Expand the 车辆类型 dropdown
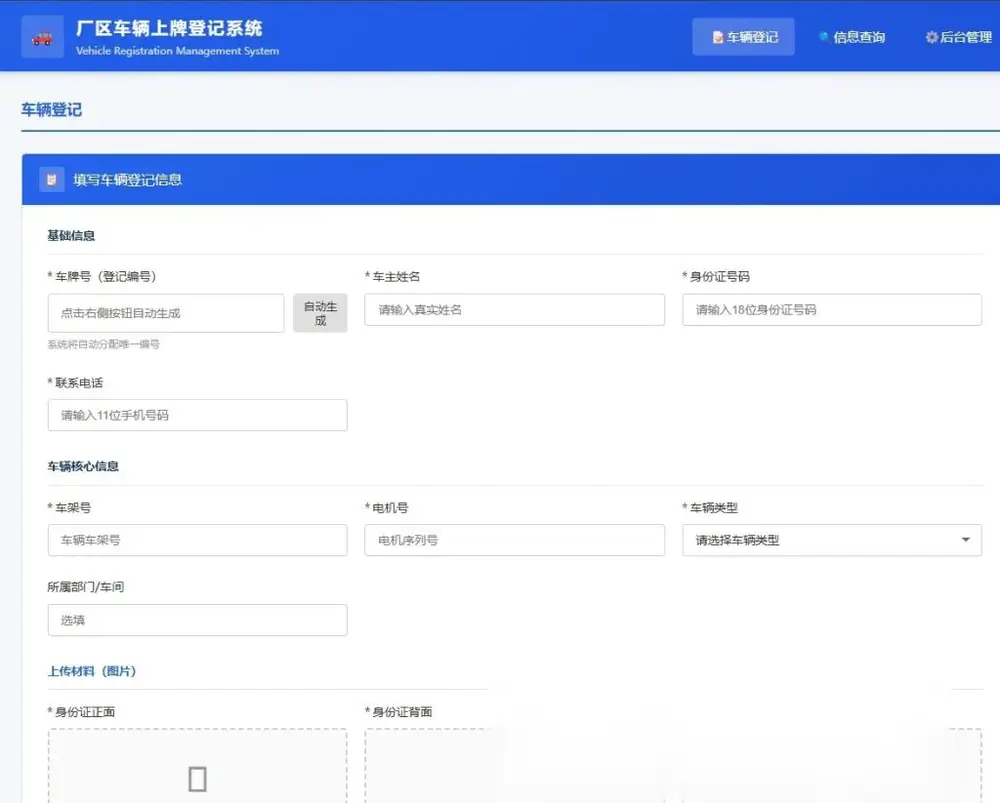Image resolution: width=1000 pixels, height=803 pixels. (832, 540)
